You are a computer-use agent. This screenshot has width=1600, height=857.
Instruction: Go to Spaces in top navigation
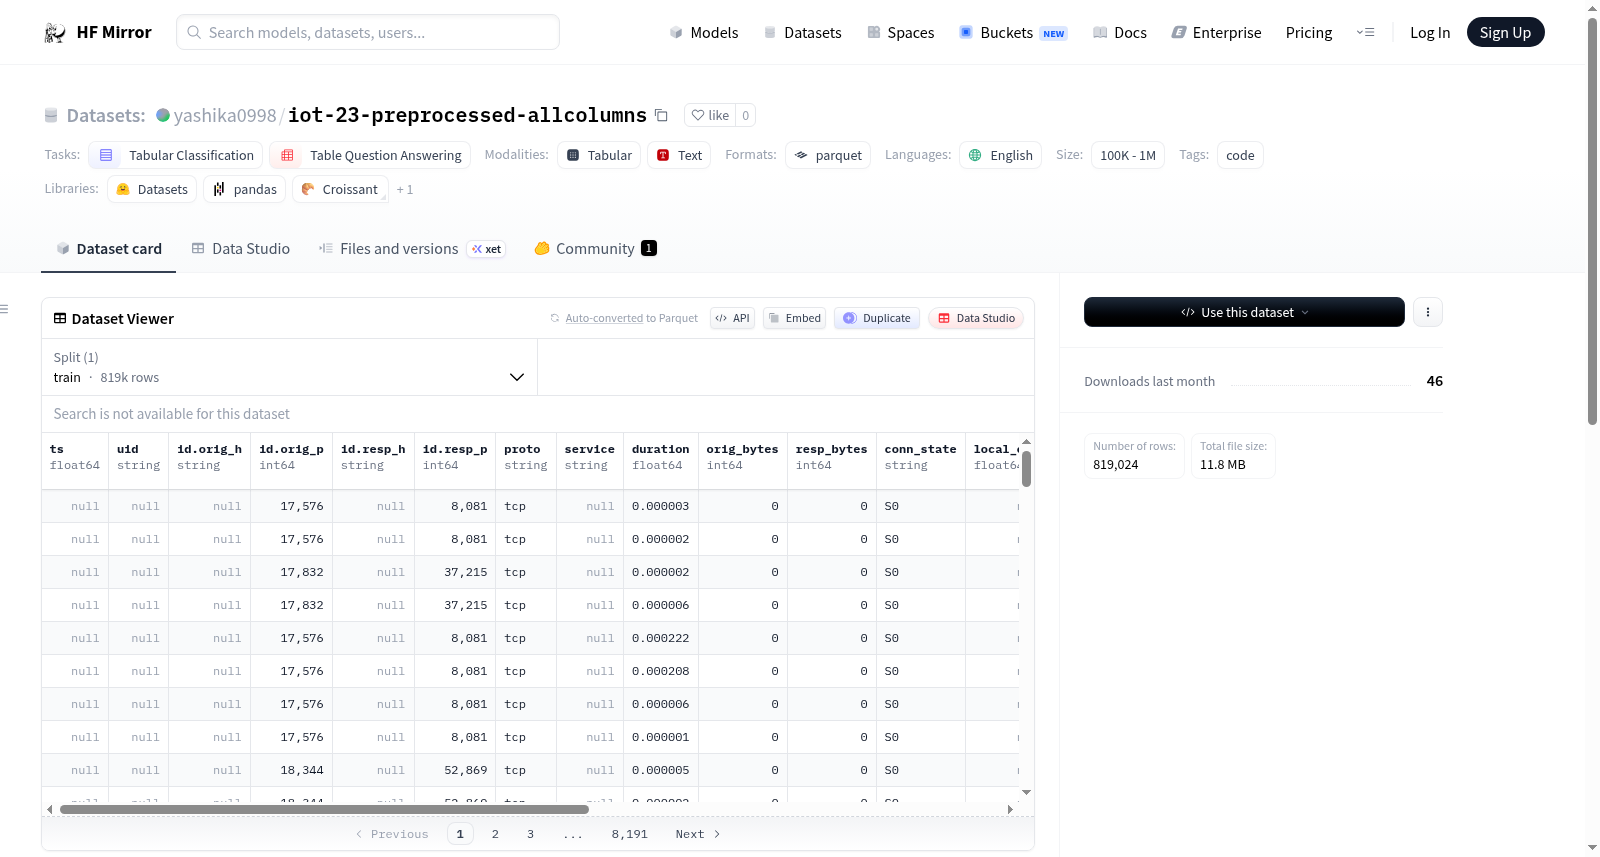click(900, 33)
